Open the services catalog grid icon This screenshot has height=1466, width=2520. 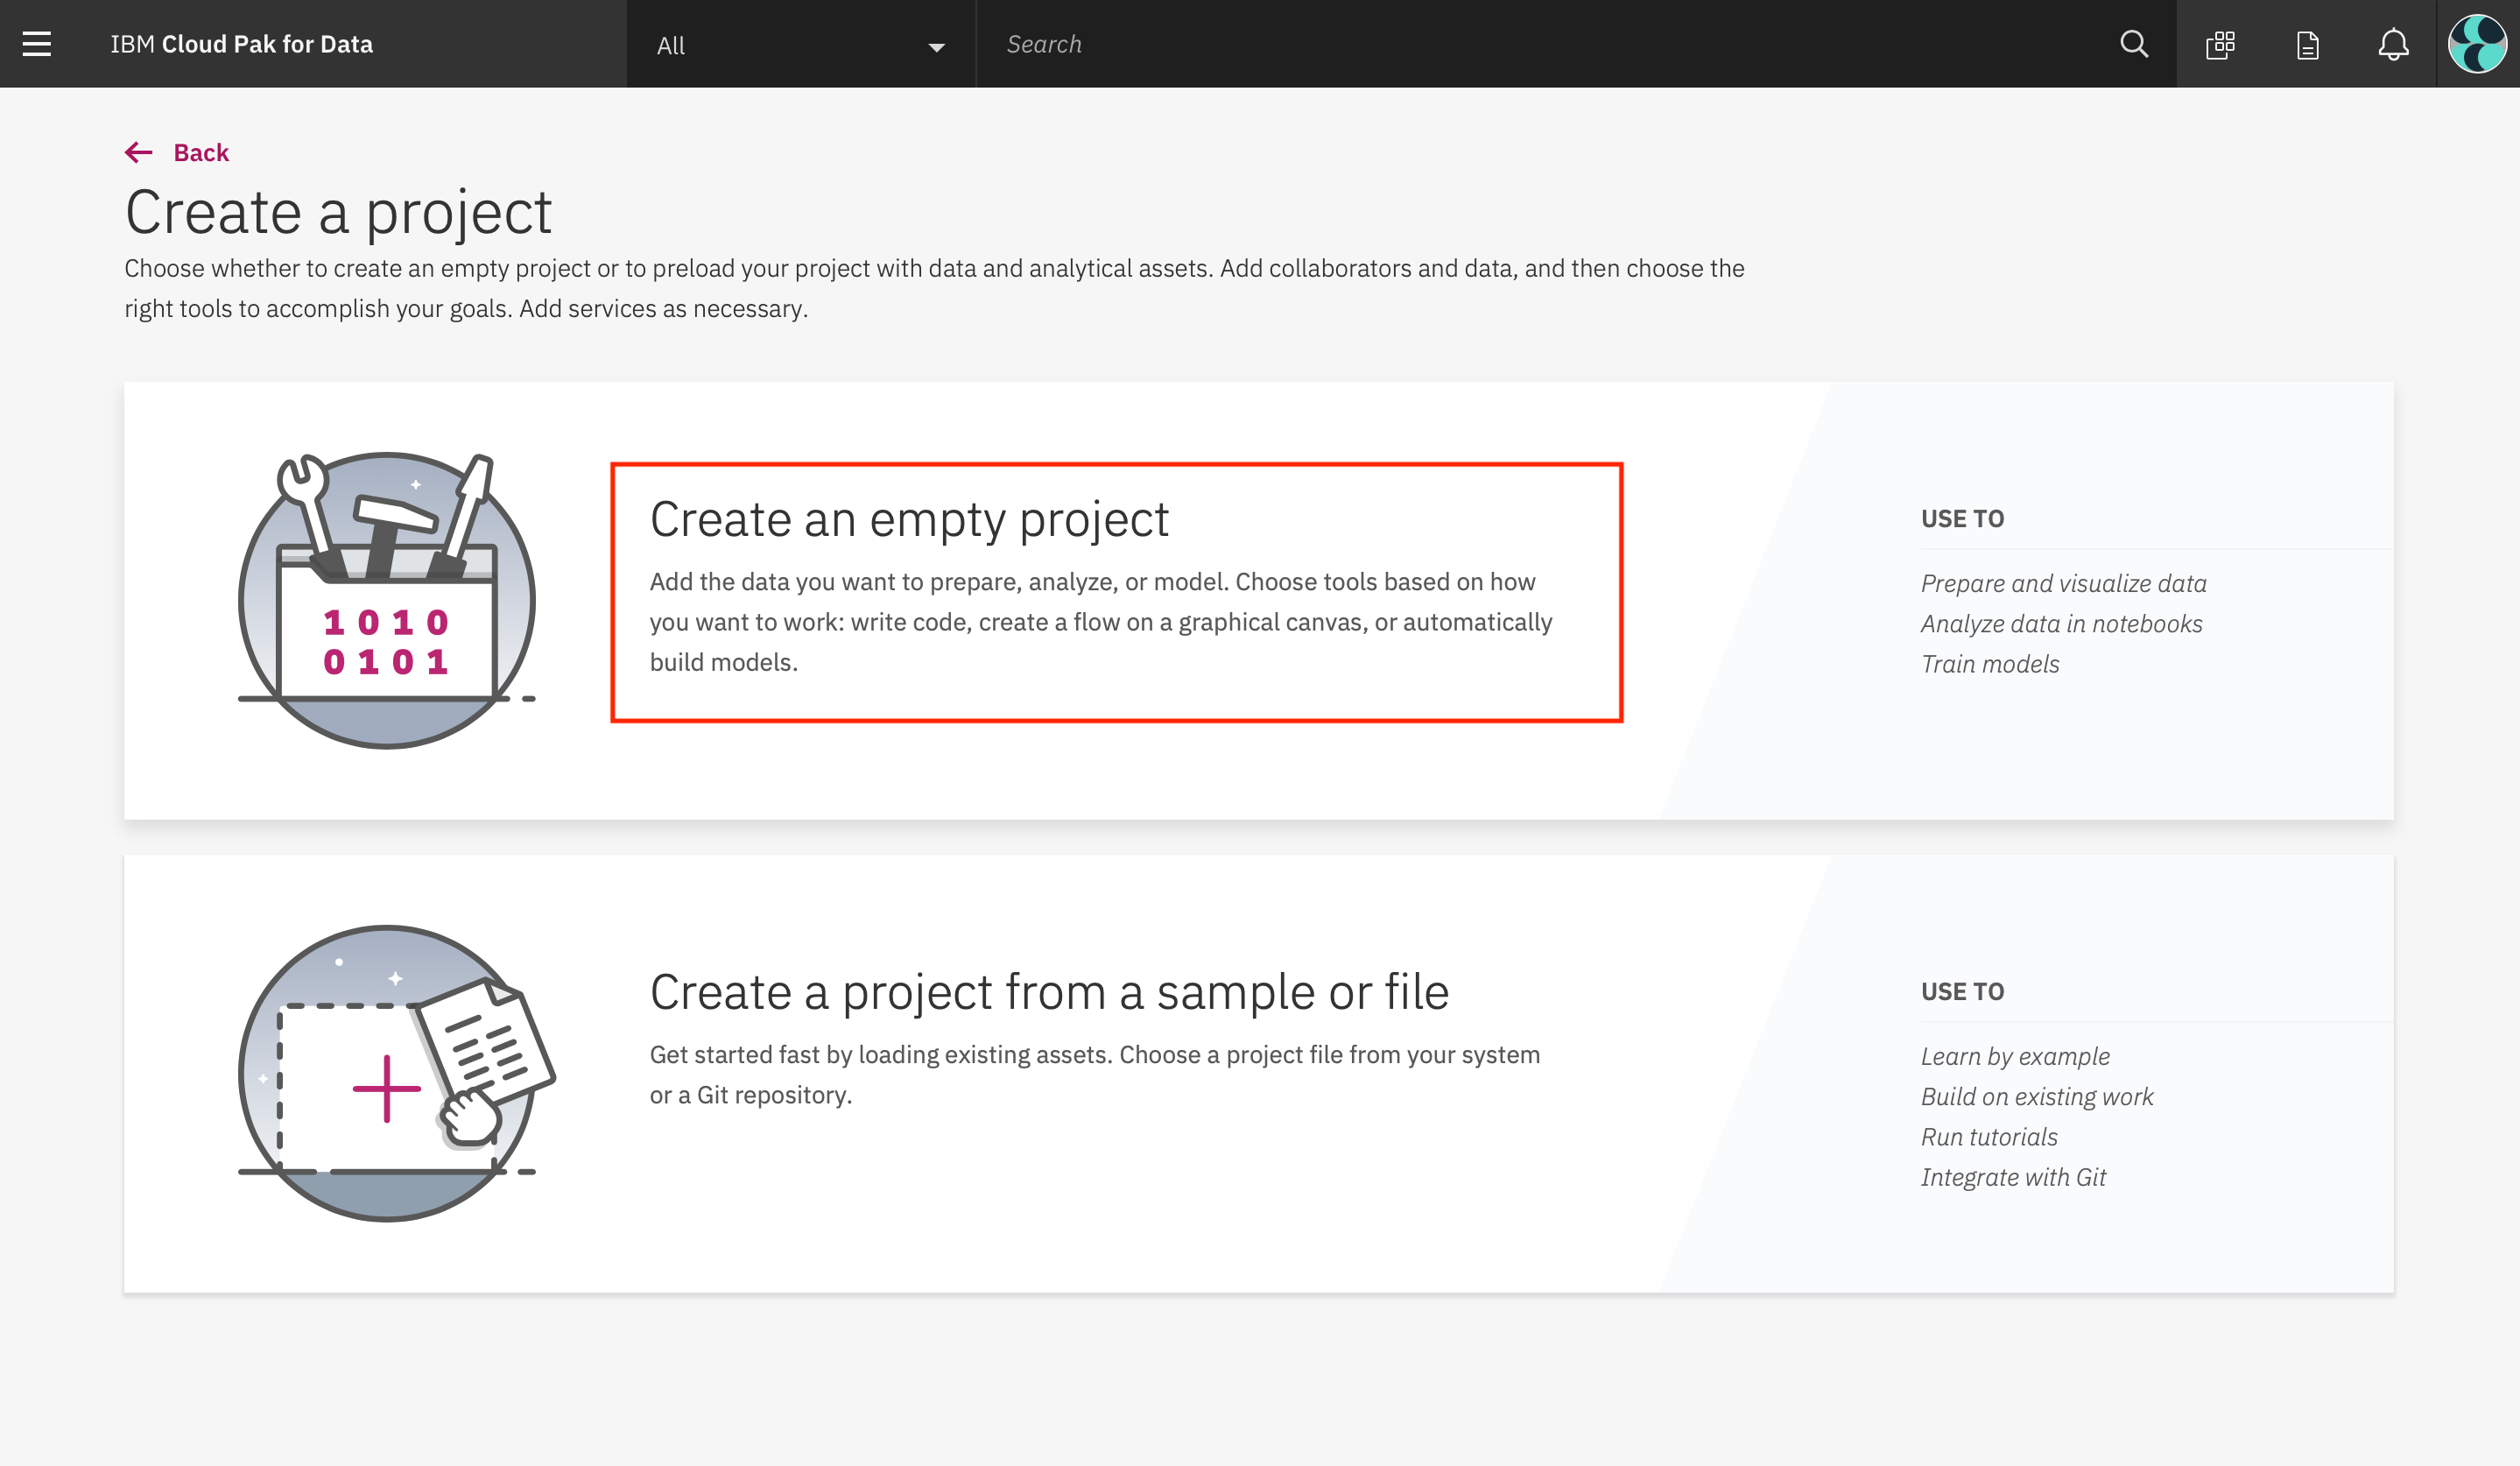point(2220,44)
